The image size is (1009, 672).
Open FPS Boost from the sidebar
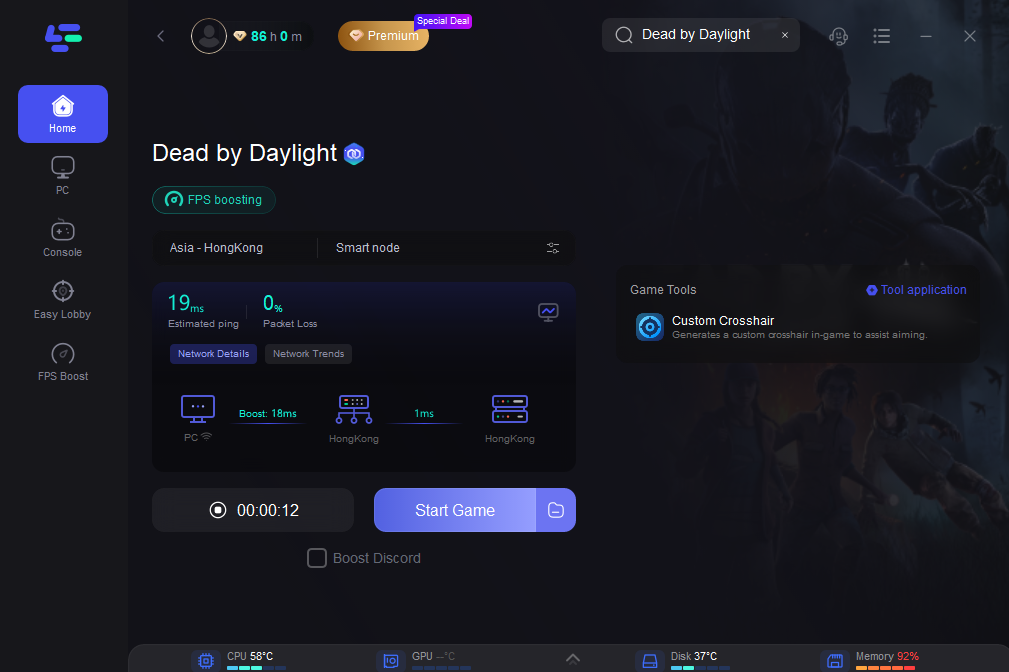[62, 361]
